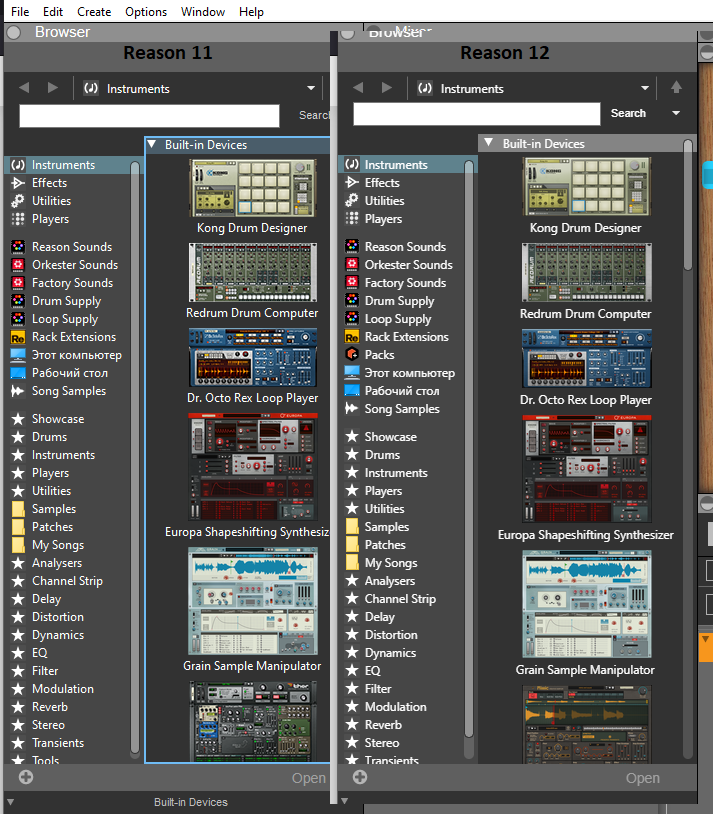
Task: Click Open button in Reason 11 browser
Action: click(308, 778)
